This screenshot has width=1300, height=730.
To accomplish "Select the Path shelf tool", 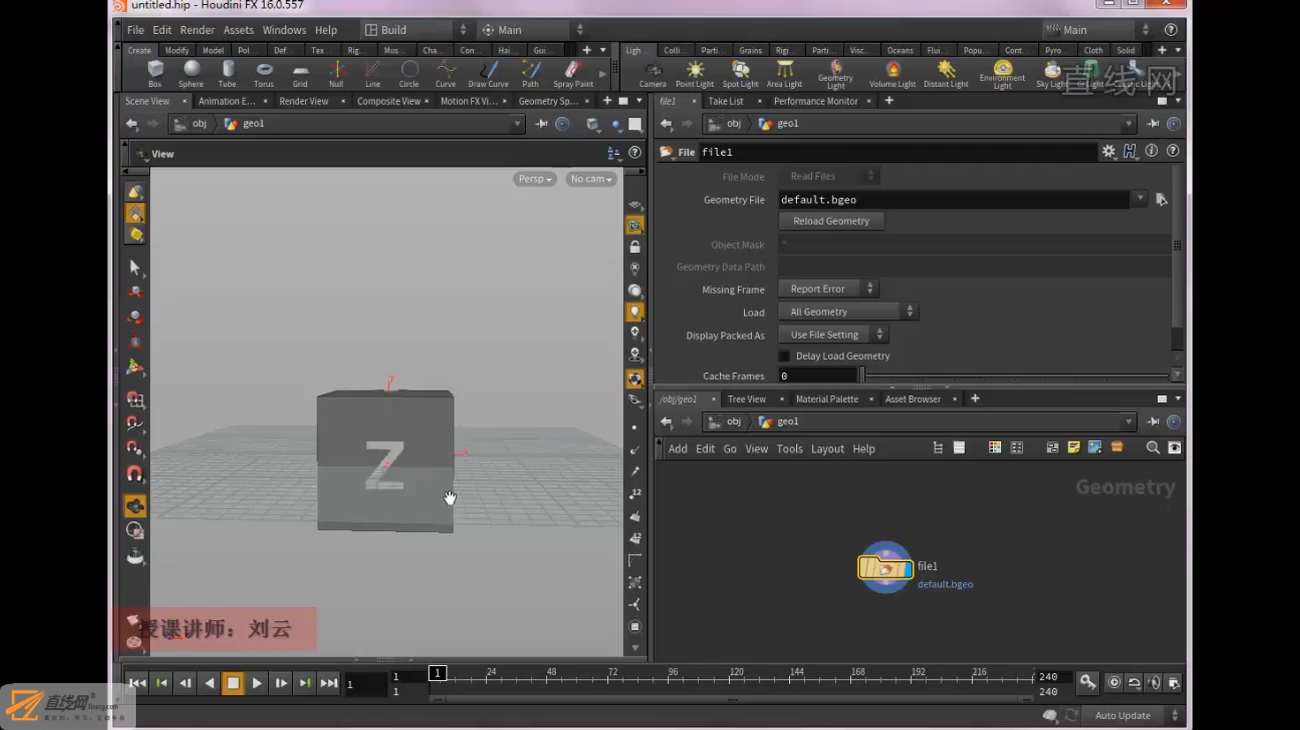I will tap(530, 73).
